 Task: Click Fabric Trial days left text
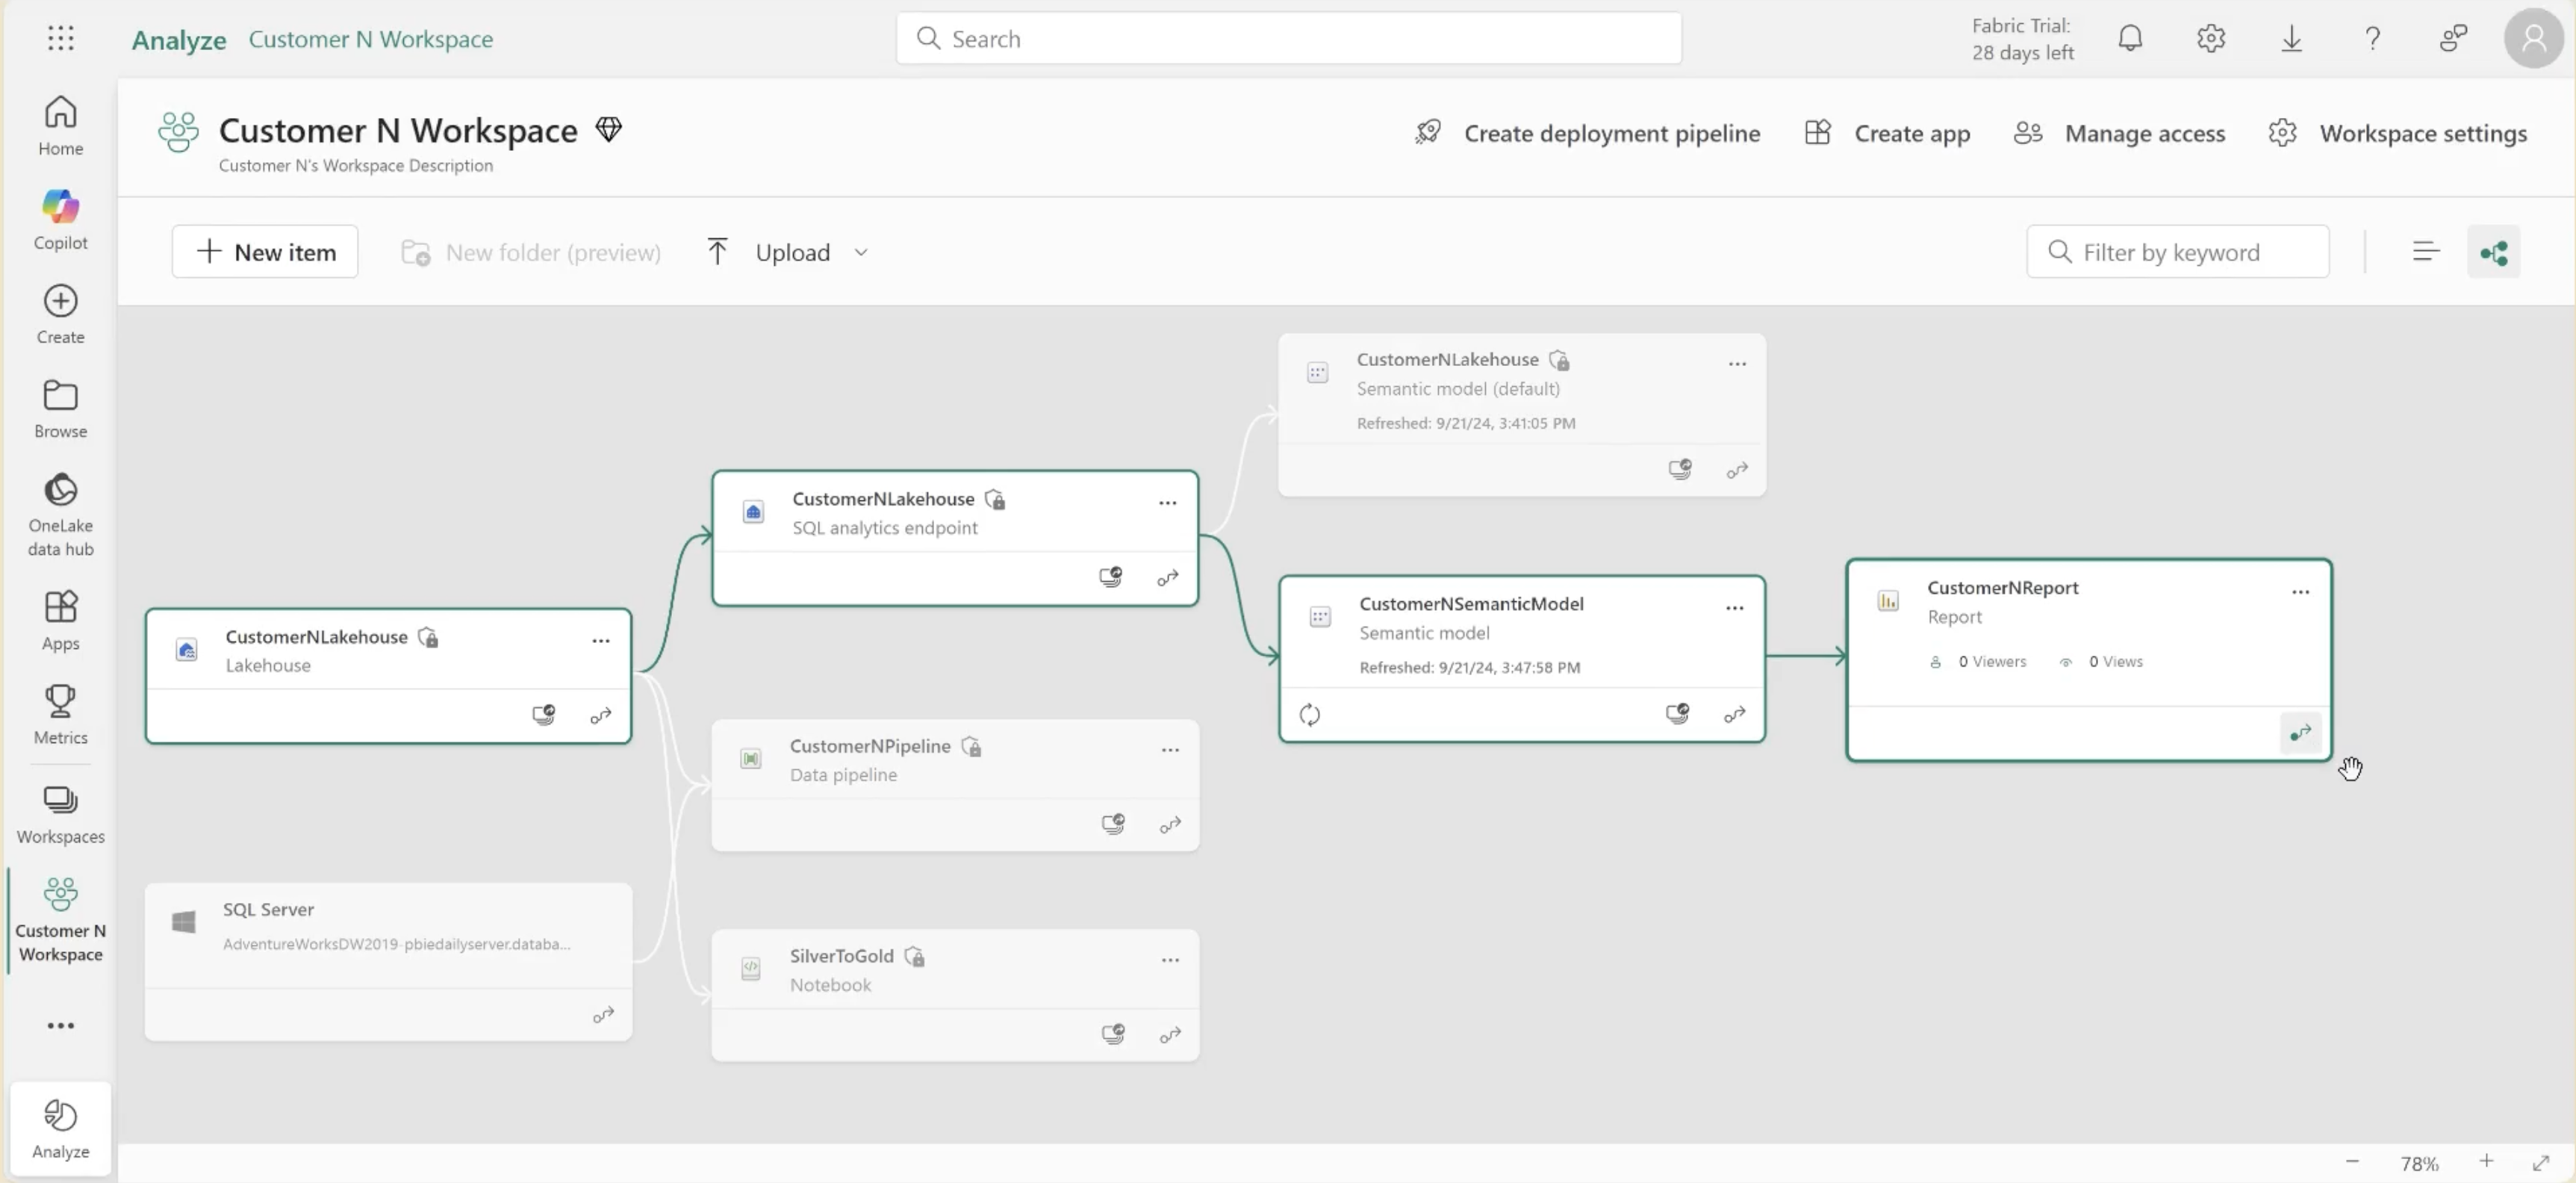(2022, 38)
